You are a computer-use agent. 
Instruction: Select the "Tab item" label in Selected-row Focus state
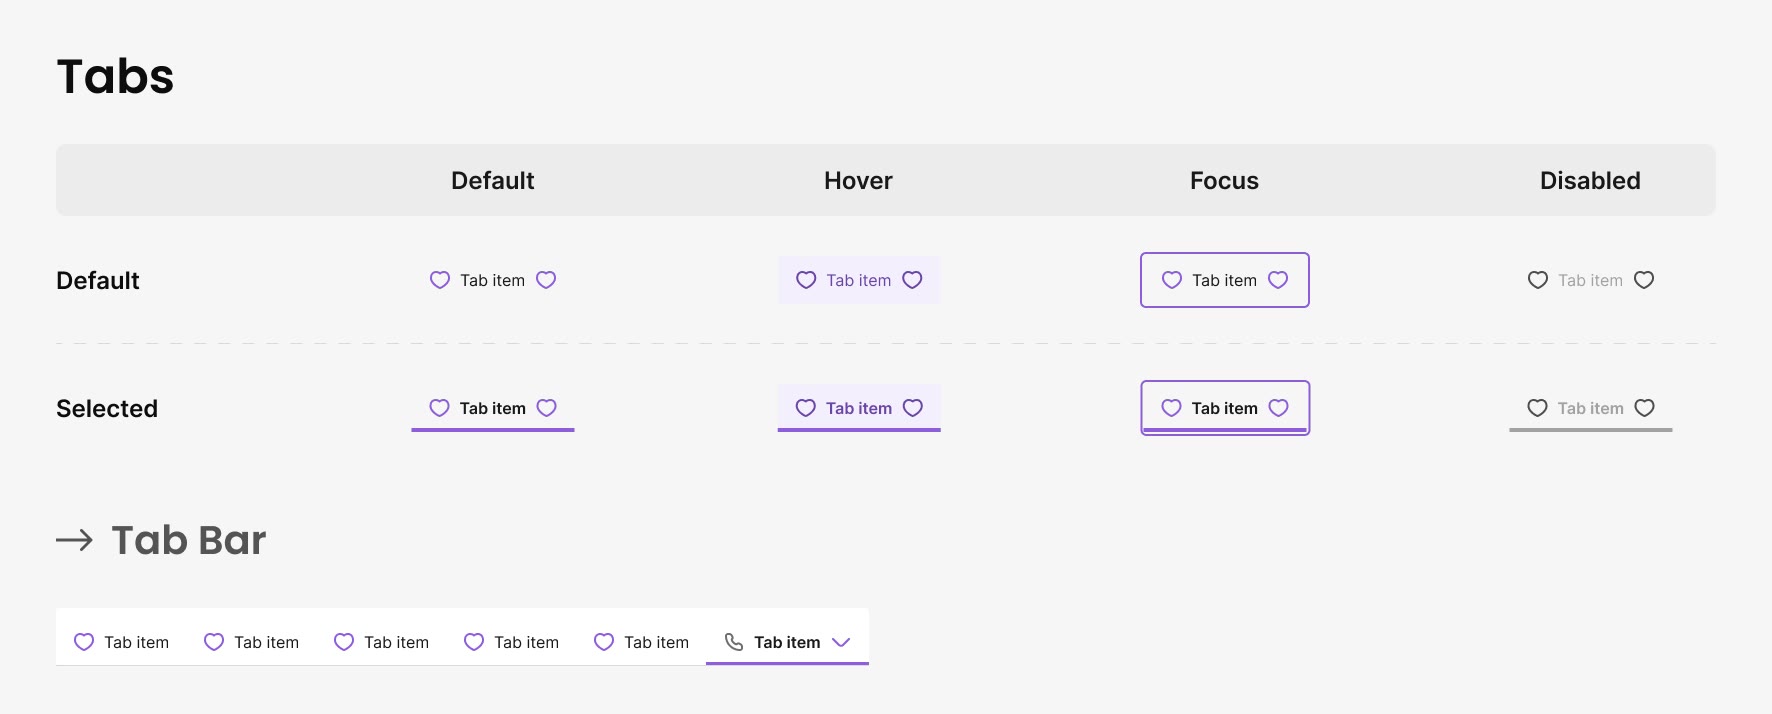pyautogui.click(x=1224, y=408)
